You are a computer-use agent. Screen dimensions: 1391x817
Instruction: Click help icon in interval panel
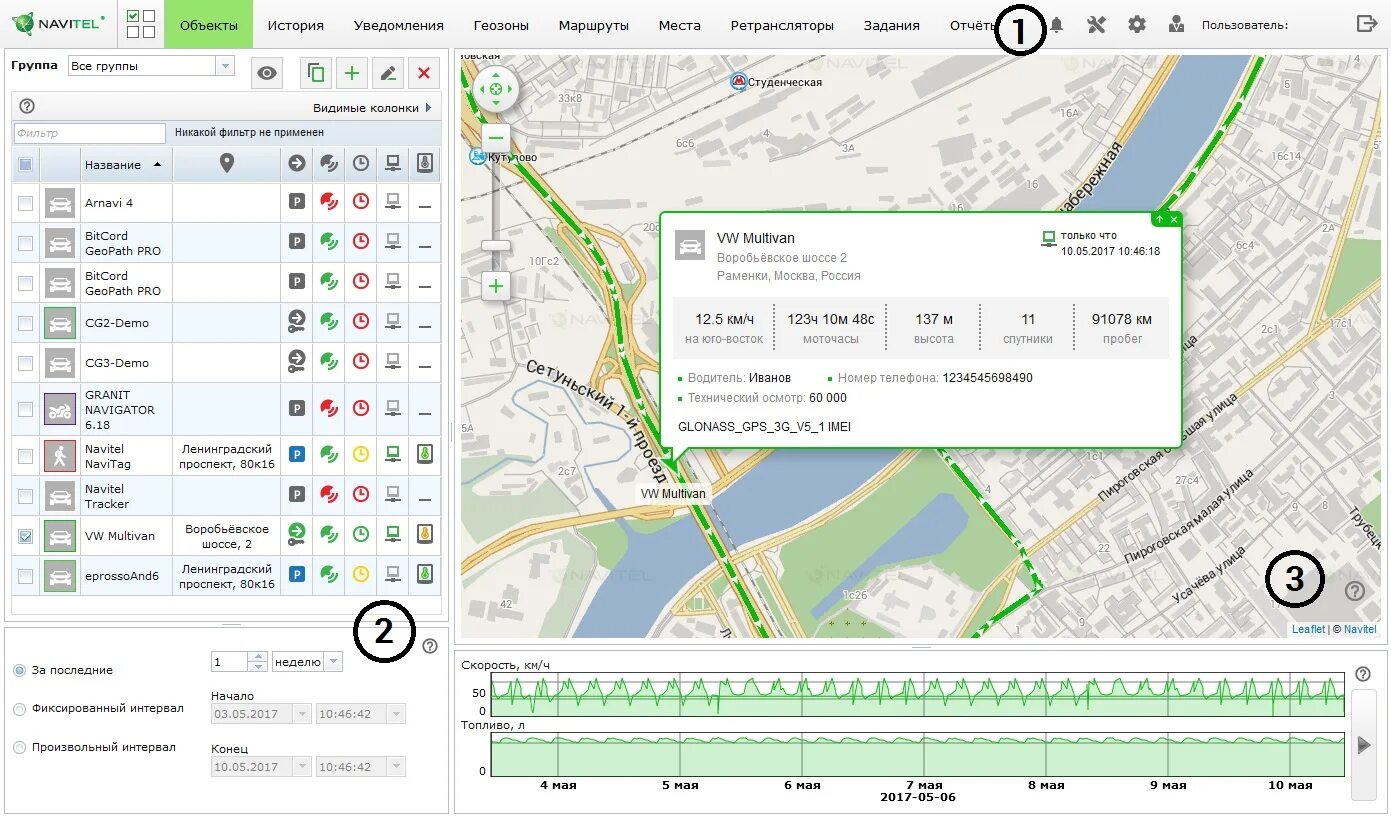(x=430, y=646)
